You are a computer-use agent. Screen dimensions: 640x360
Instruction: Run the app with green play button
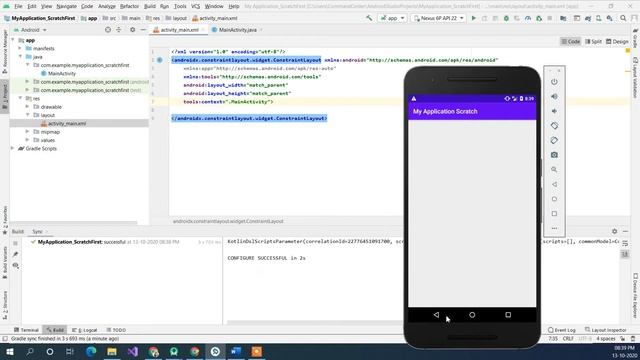click(x=473, y=18)
